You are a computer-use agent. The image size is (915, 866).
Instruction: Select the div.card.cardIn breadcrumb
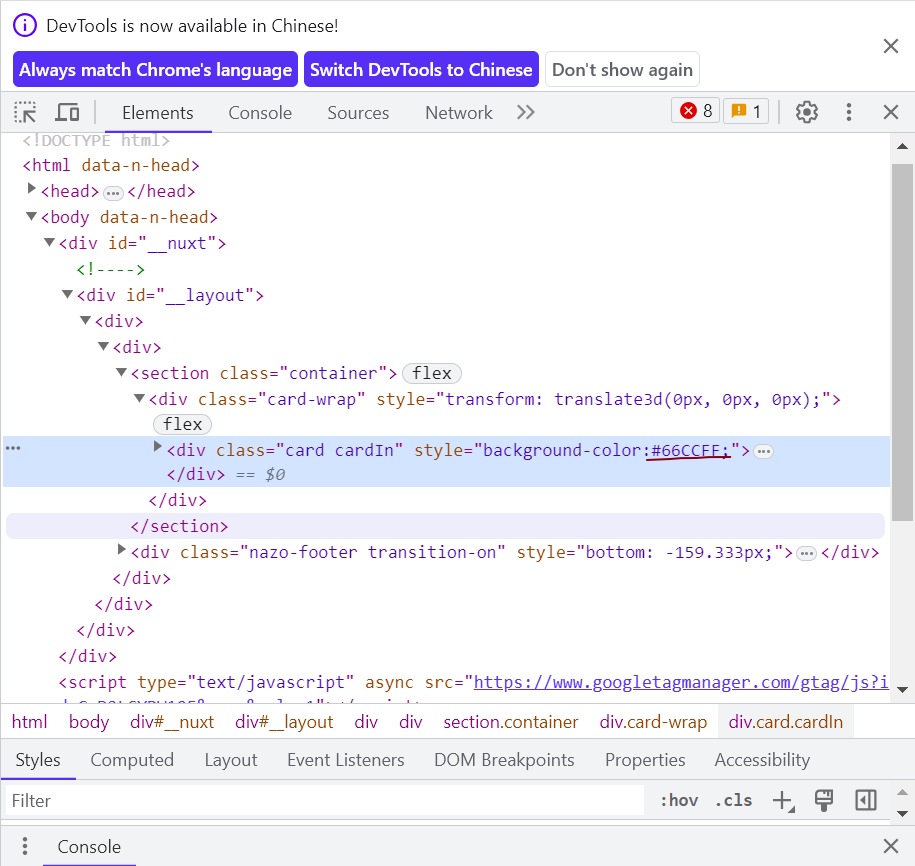click(x=785, y=722)
